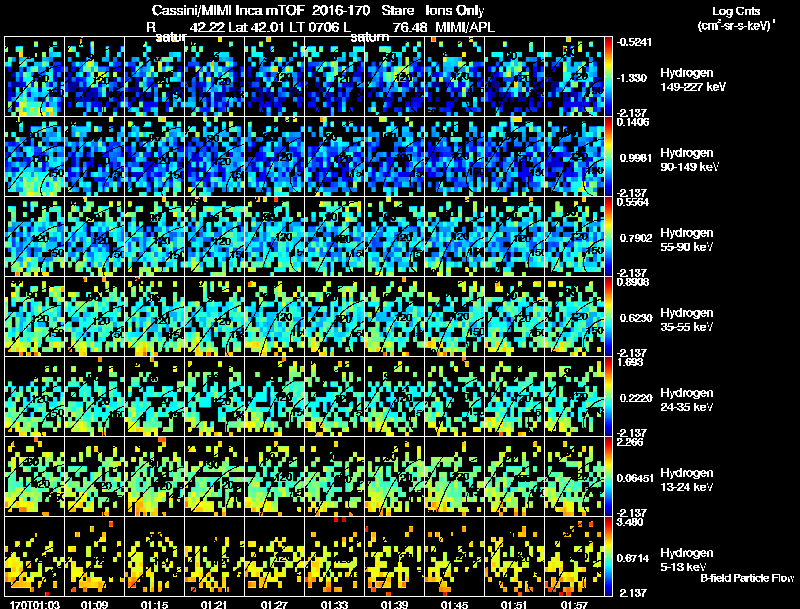Open the 35-55 keV image panel at 01:33

334,317
